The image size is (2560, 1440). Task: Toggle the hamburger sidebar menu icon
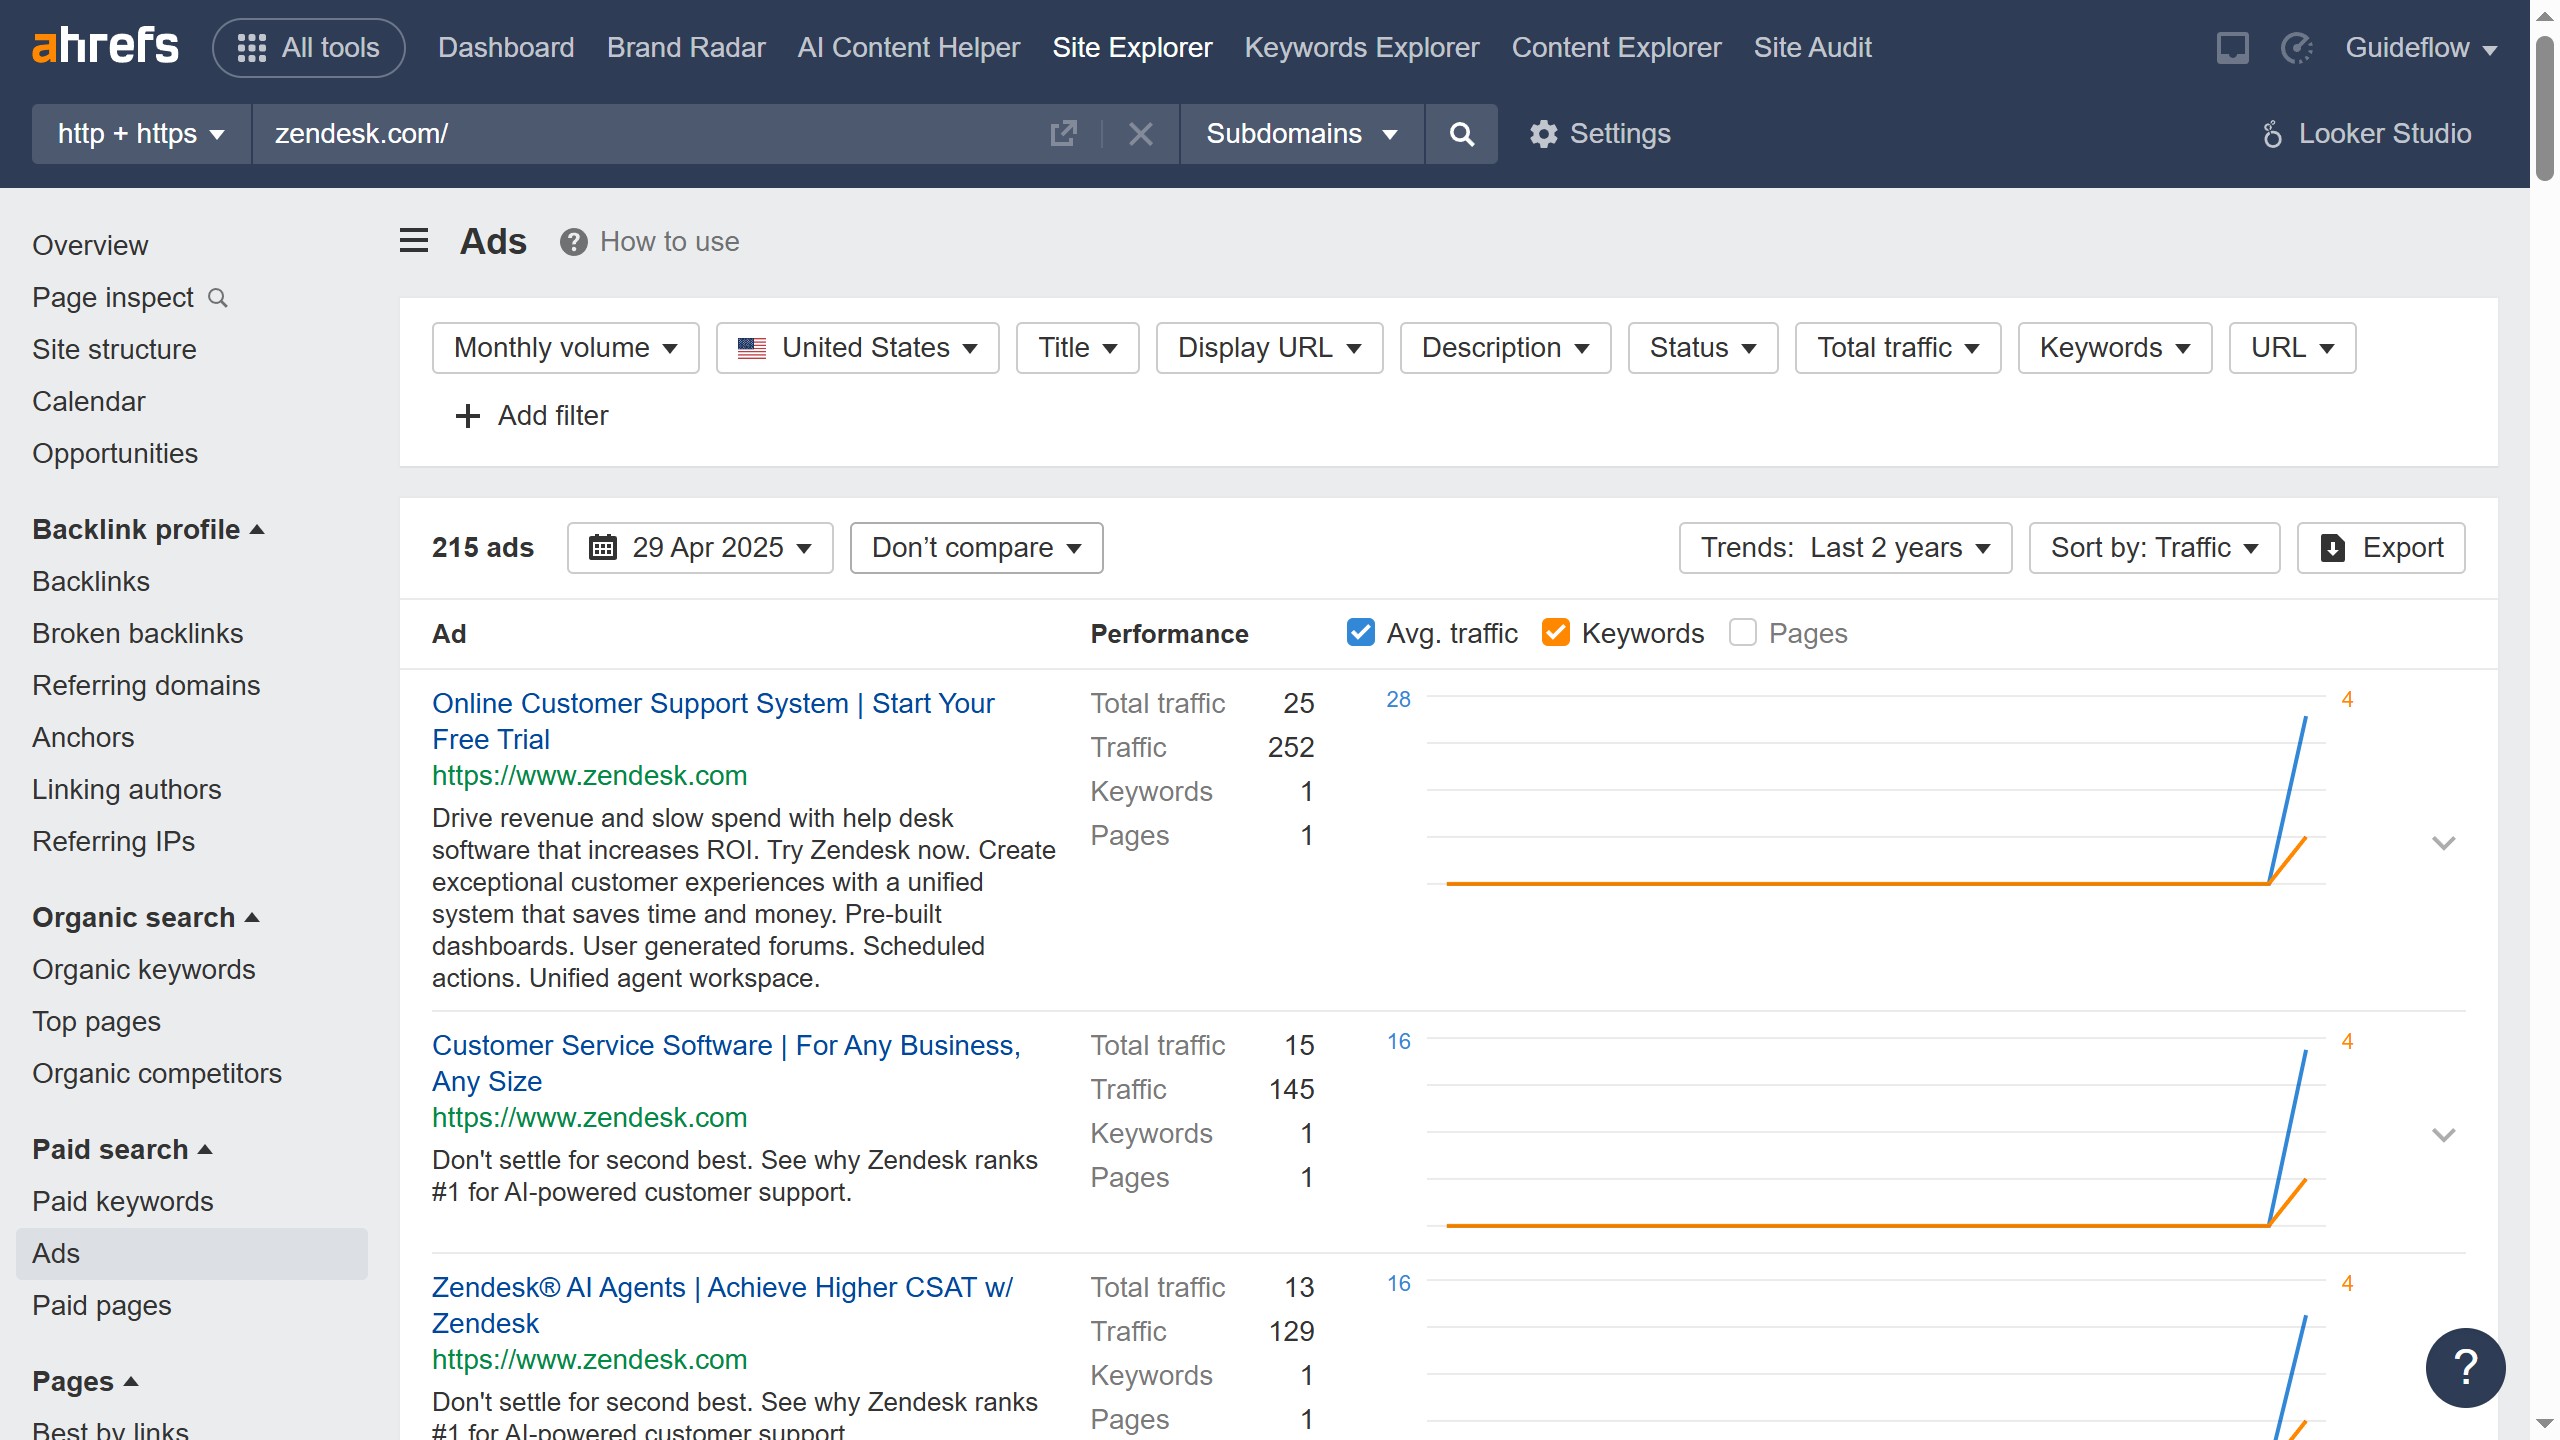[x=414, y=241]
